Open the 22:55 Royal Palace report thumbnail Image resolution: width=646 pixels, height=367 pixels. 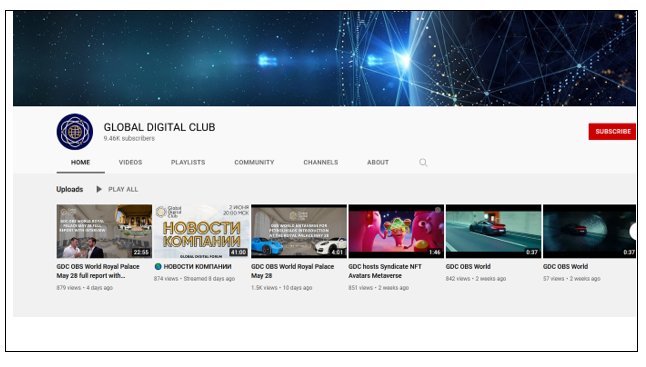click(x=104, y=231)
